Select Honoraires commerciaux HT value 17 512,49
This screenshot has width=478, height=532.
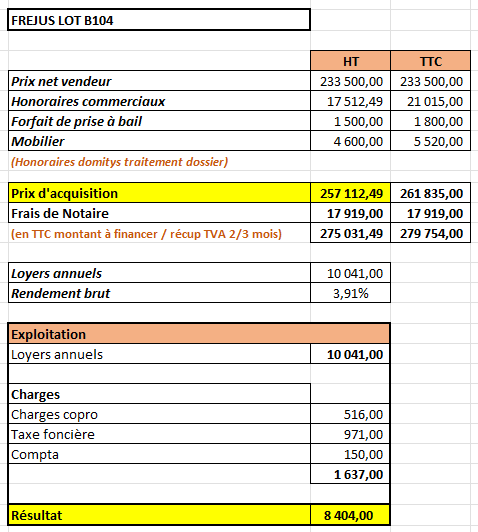click(350, 101)
